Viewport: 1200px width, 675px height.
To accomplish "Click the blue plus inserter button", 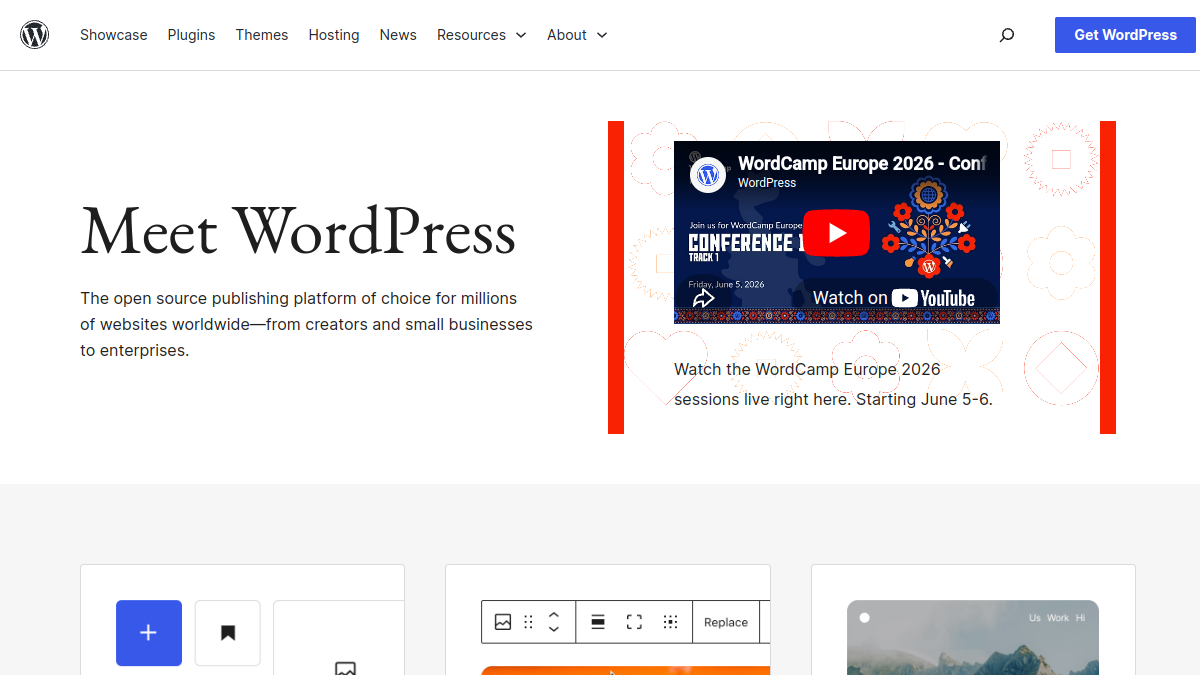I will pos(149,633).
